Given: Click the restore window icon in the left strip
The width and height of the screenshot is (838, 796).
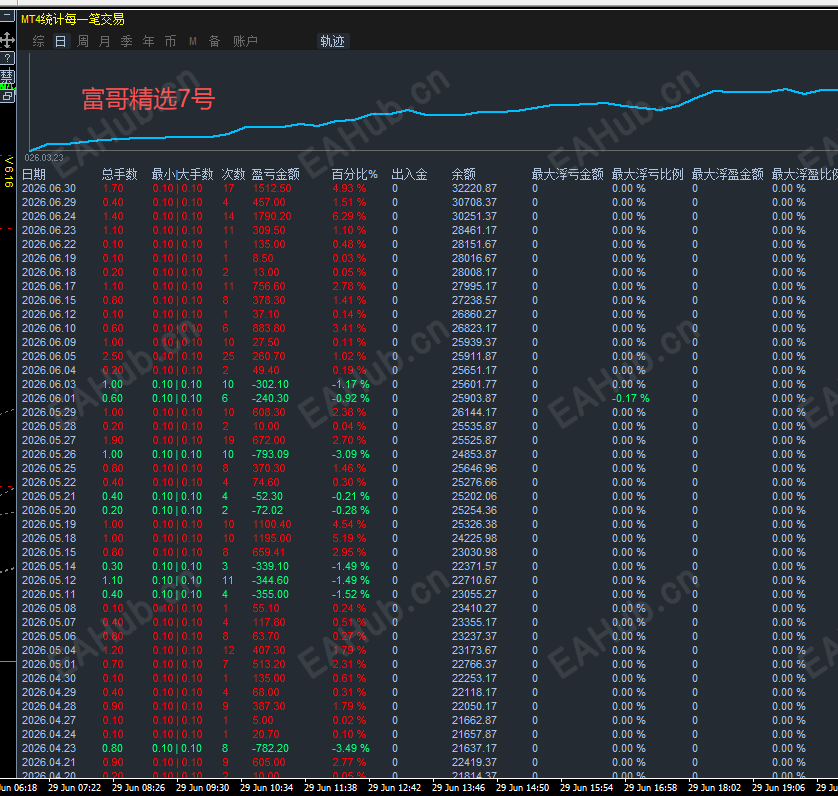Looking at the screenshot, I should 7,96.
